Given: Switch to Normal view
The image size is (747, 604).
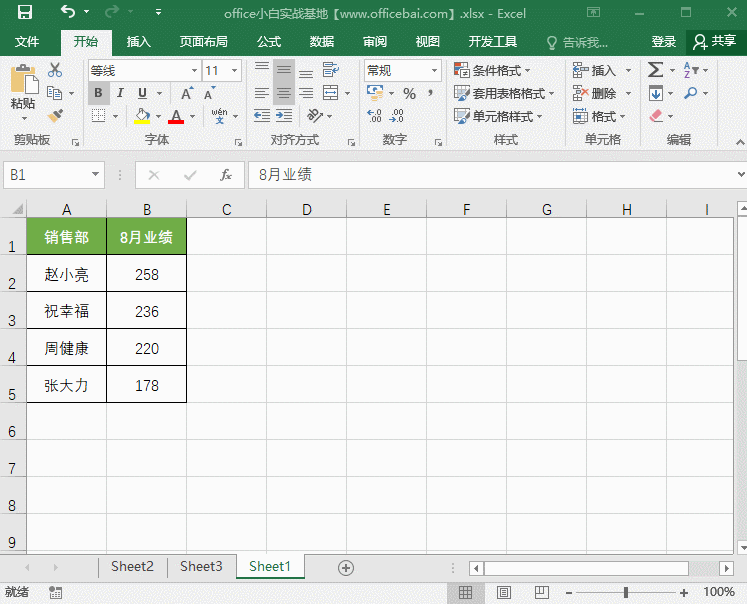Looking at the screenshot, I should click(465, 593).
